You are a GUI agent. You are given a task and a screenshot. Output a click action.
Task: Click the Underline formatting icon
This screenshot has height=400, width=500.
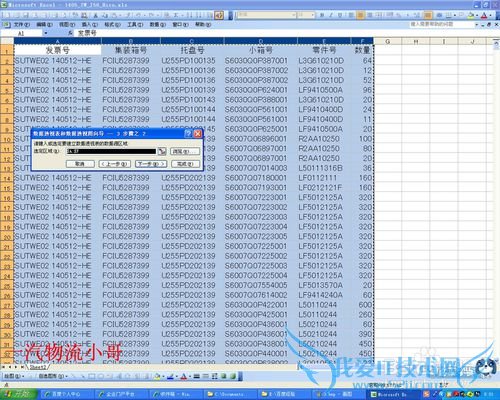[340, 15]
